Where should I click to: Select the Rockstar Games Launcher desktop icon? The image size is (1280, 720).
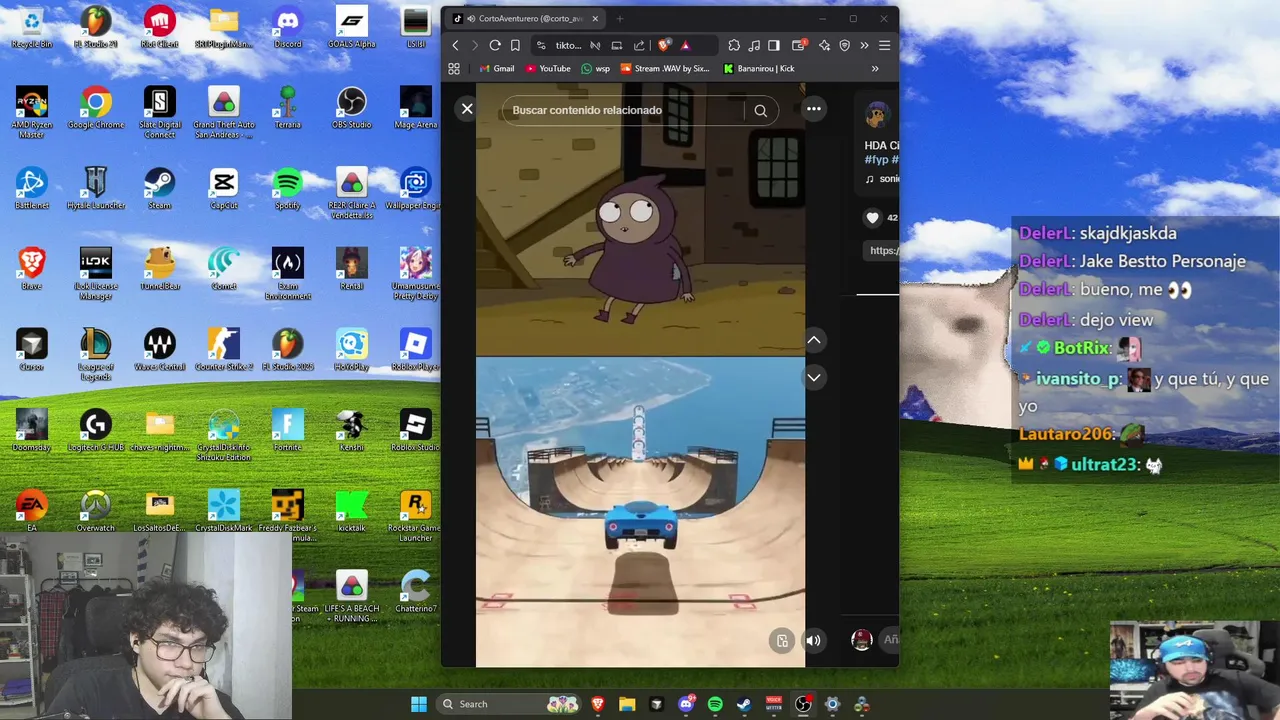coord(416,515)
